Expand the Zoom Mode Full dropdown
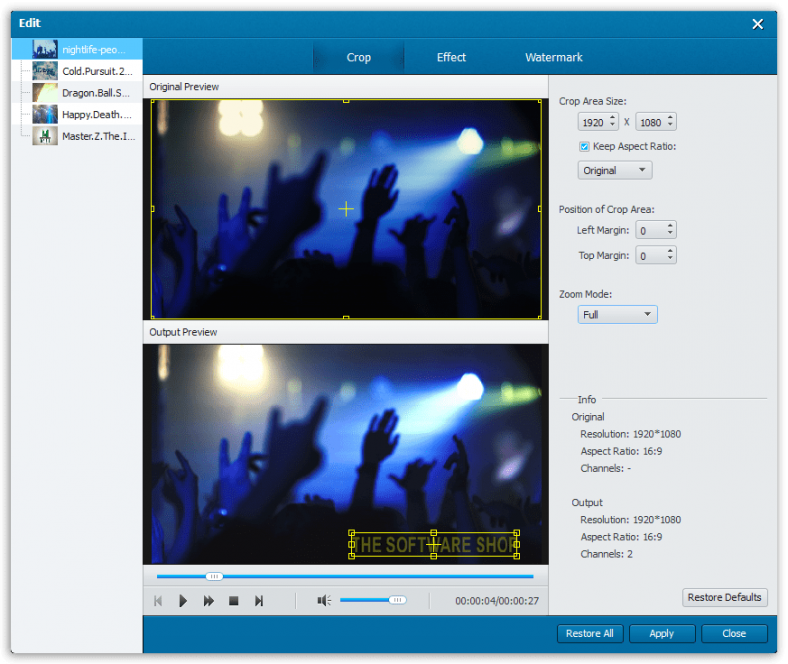Image resolution: width=788 pixels, height=664 pixels. (617, 315)
